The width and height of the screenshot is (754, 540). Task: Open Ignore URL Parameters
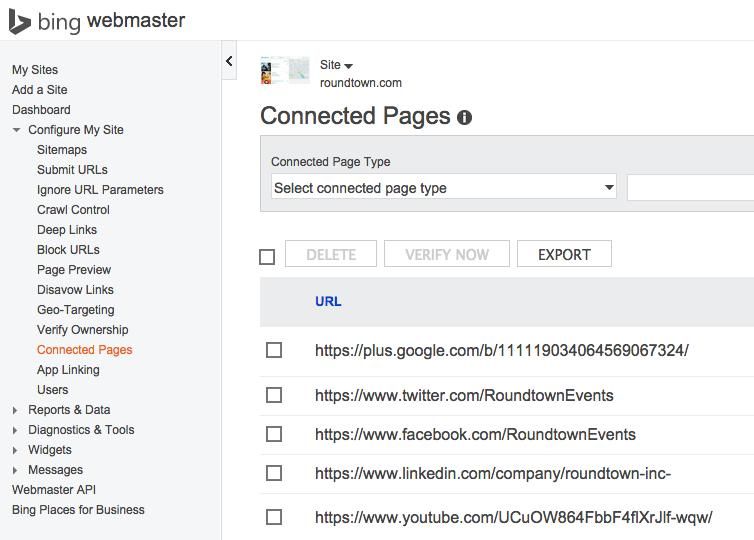click(100, 190)
